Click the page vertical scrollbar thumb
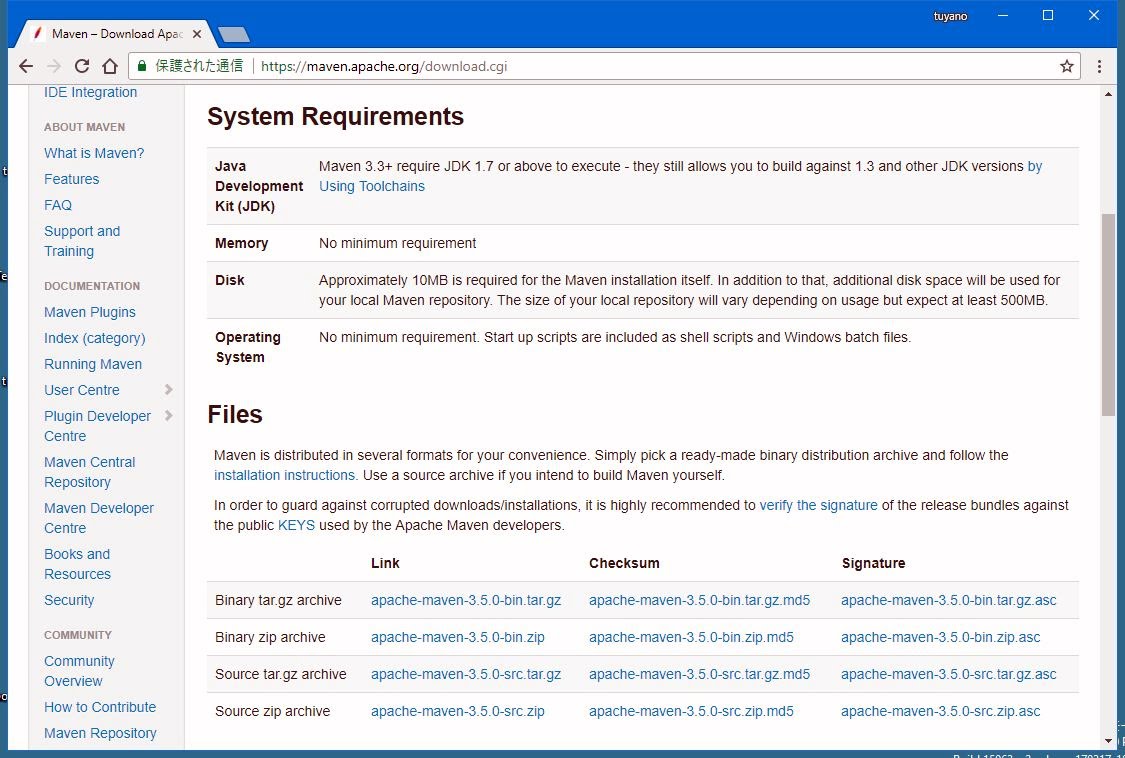 tap(1108, 314)
